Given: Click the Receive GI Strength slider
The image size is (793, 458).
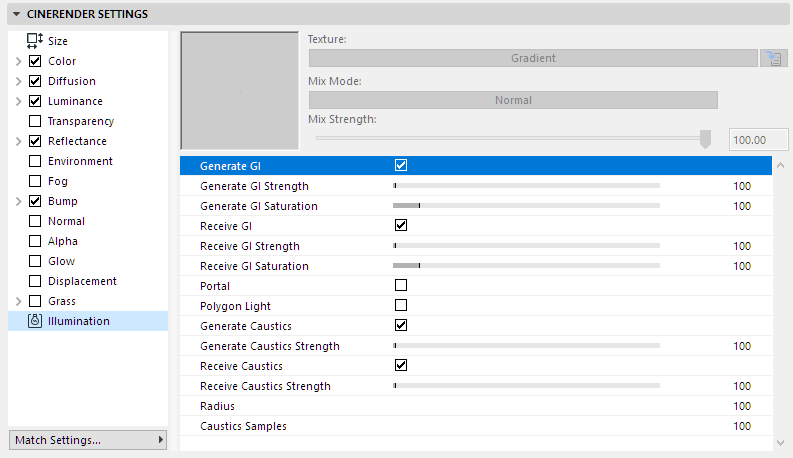Looking at the screenshot, I should point(526,246).
